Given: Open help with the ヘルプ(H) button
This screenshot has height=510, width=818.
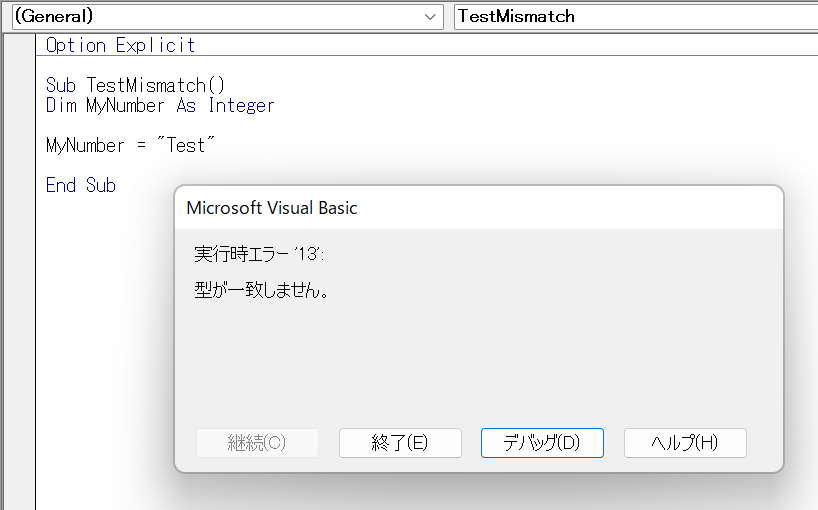Looking at the screenshot, I should (x=685, y=443).
